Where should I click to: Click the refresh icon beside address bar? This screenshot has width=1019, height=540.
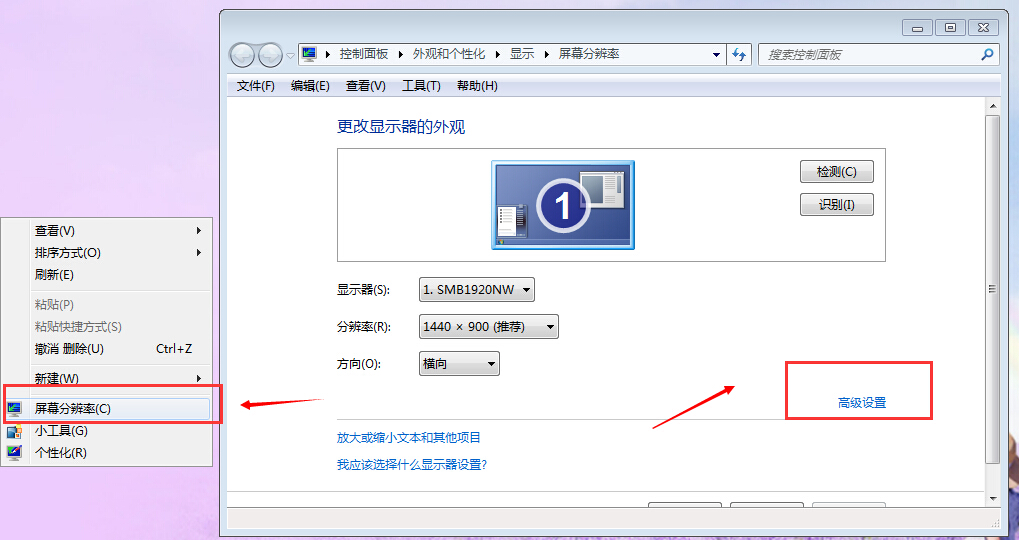739,55
